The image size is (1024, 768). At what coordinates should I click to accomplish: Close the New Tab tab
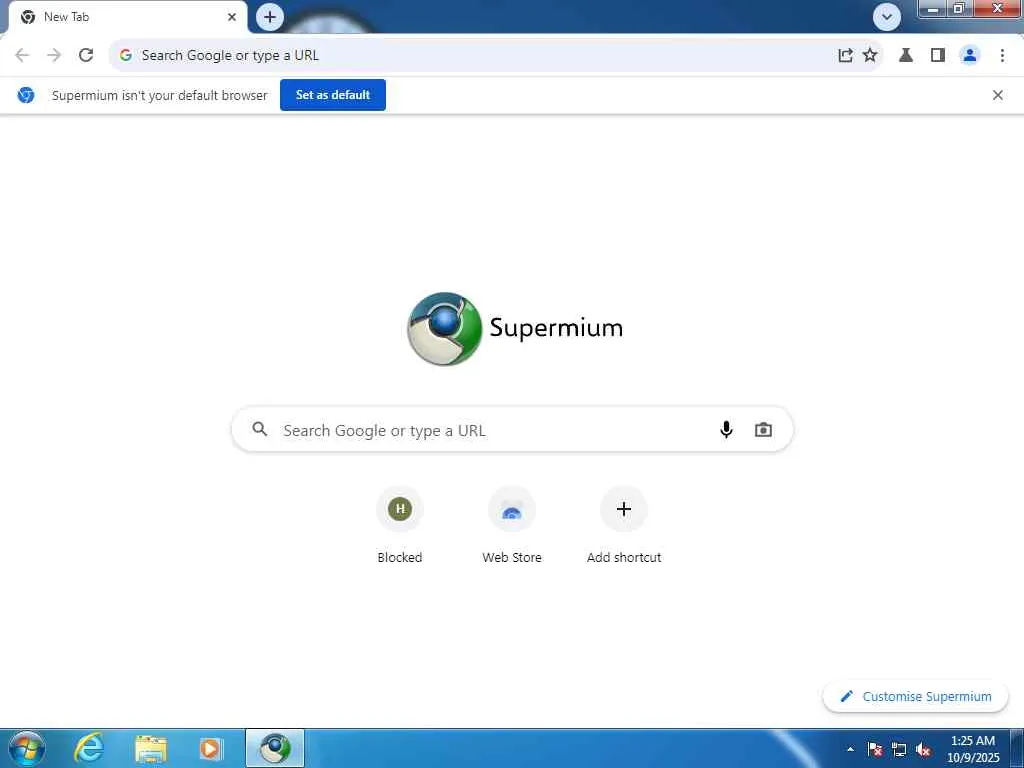pyautogui.click(x=232, y=17)
